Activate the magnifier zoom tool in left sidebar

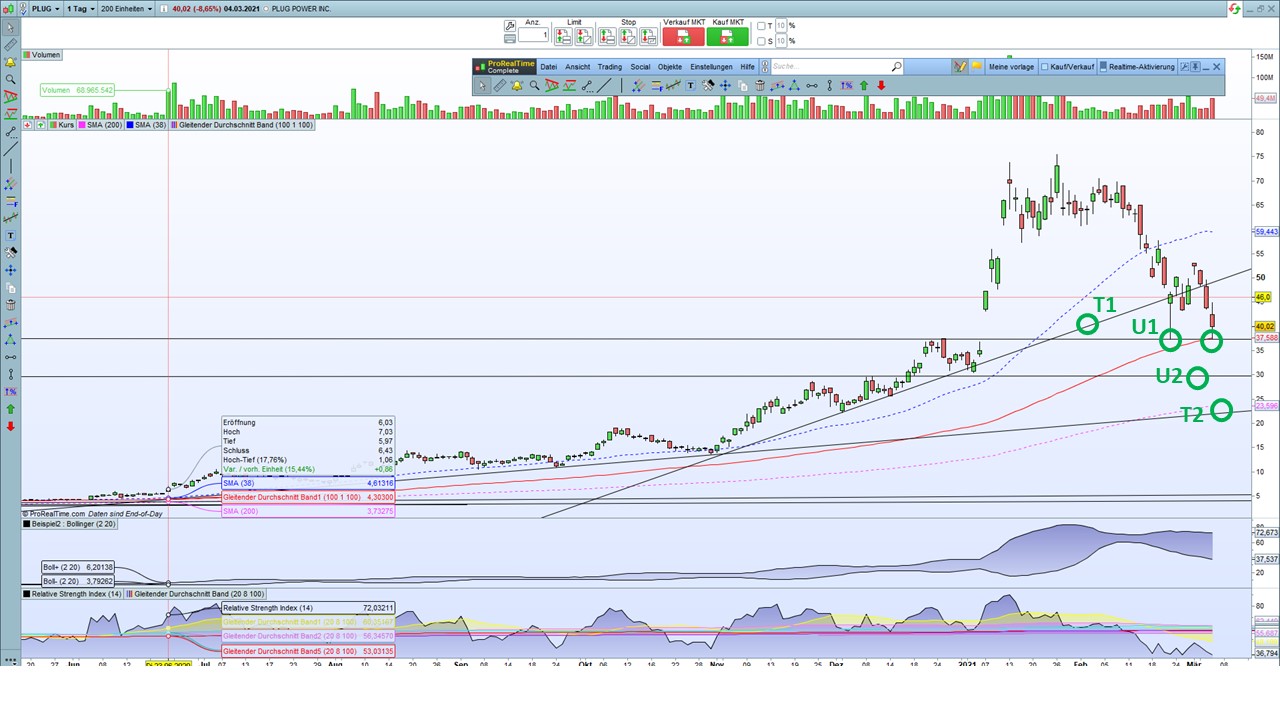(10, 79)
